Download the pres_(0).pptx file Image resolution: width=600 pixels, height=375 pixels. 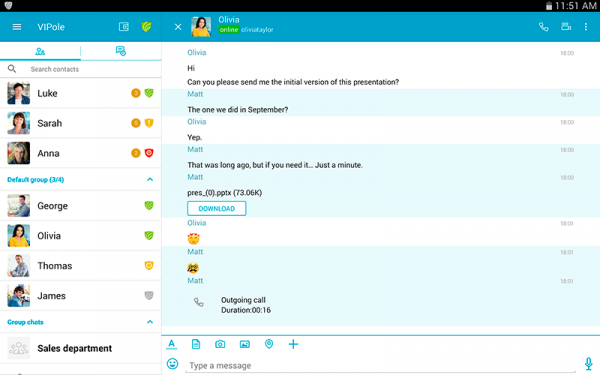pyautogui.click(x=217, y=209)
